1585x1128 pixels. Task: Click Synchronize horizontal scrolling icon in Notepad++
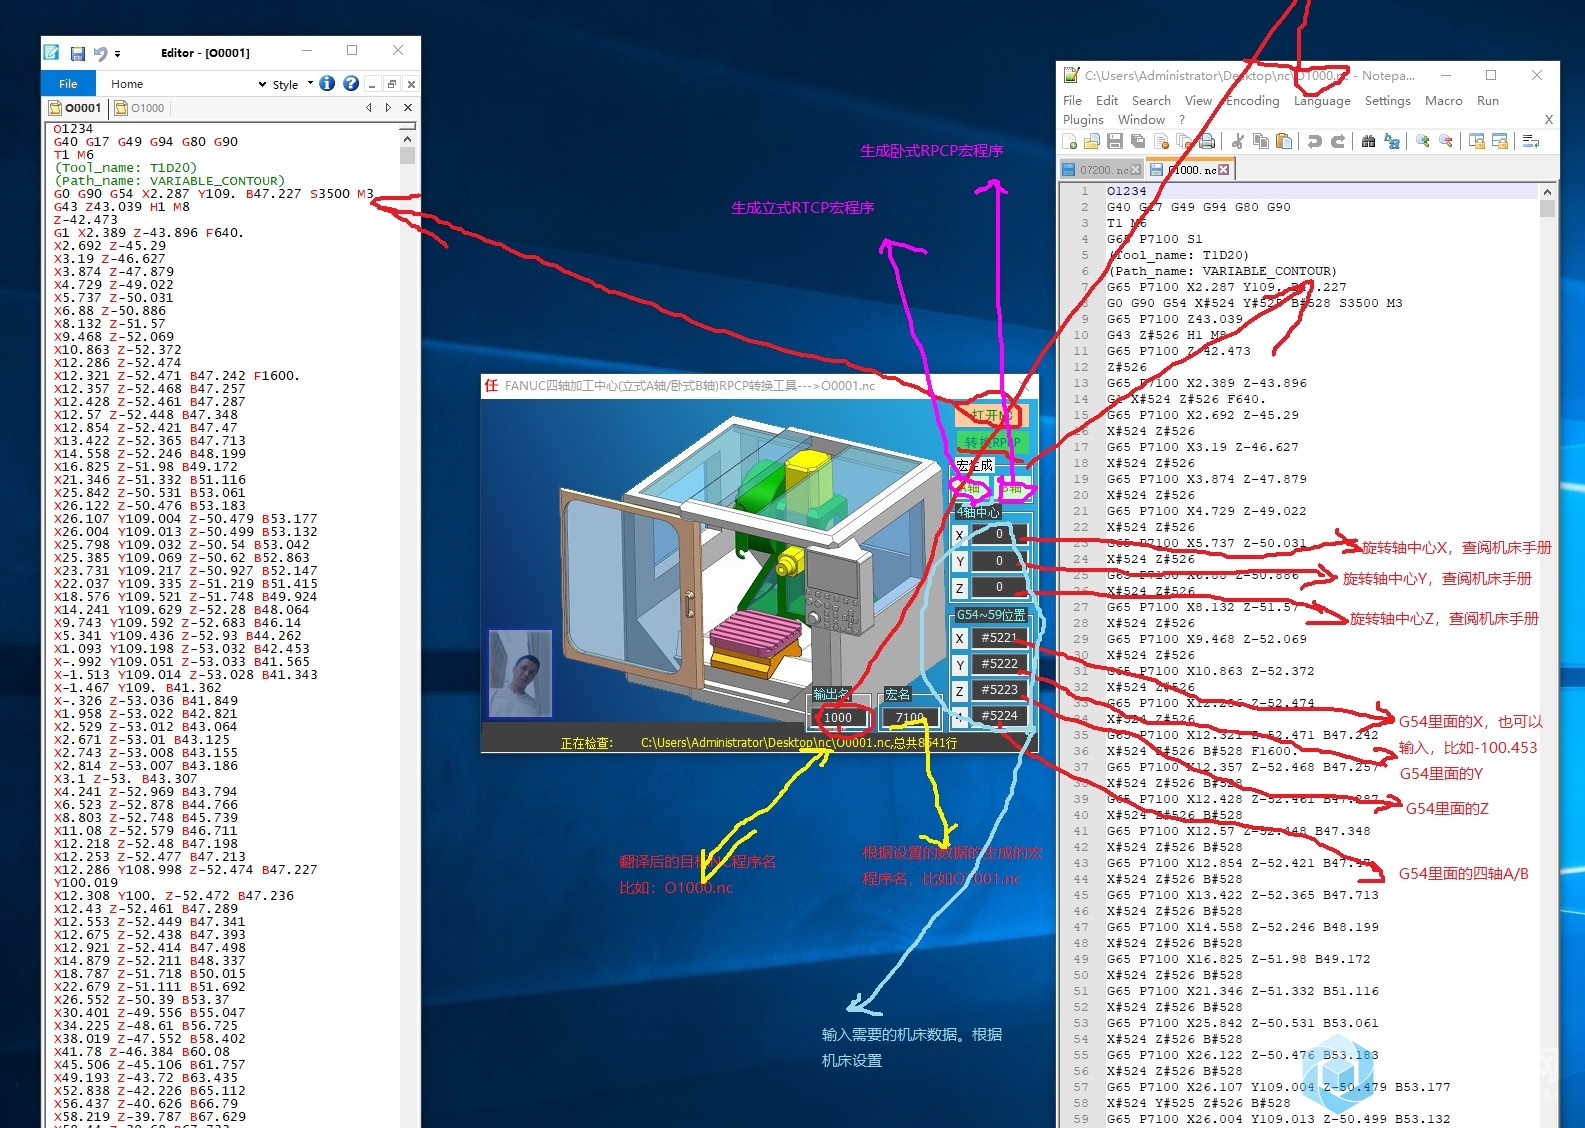(x=1499, y=142)
